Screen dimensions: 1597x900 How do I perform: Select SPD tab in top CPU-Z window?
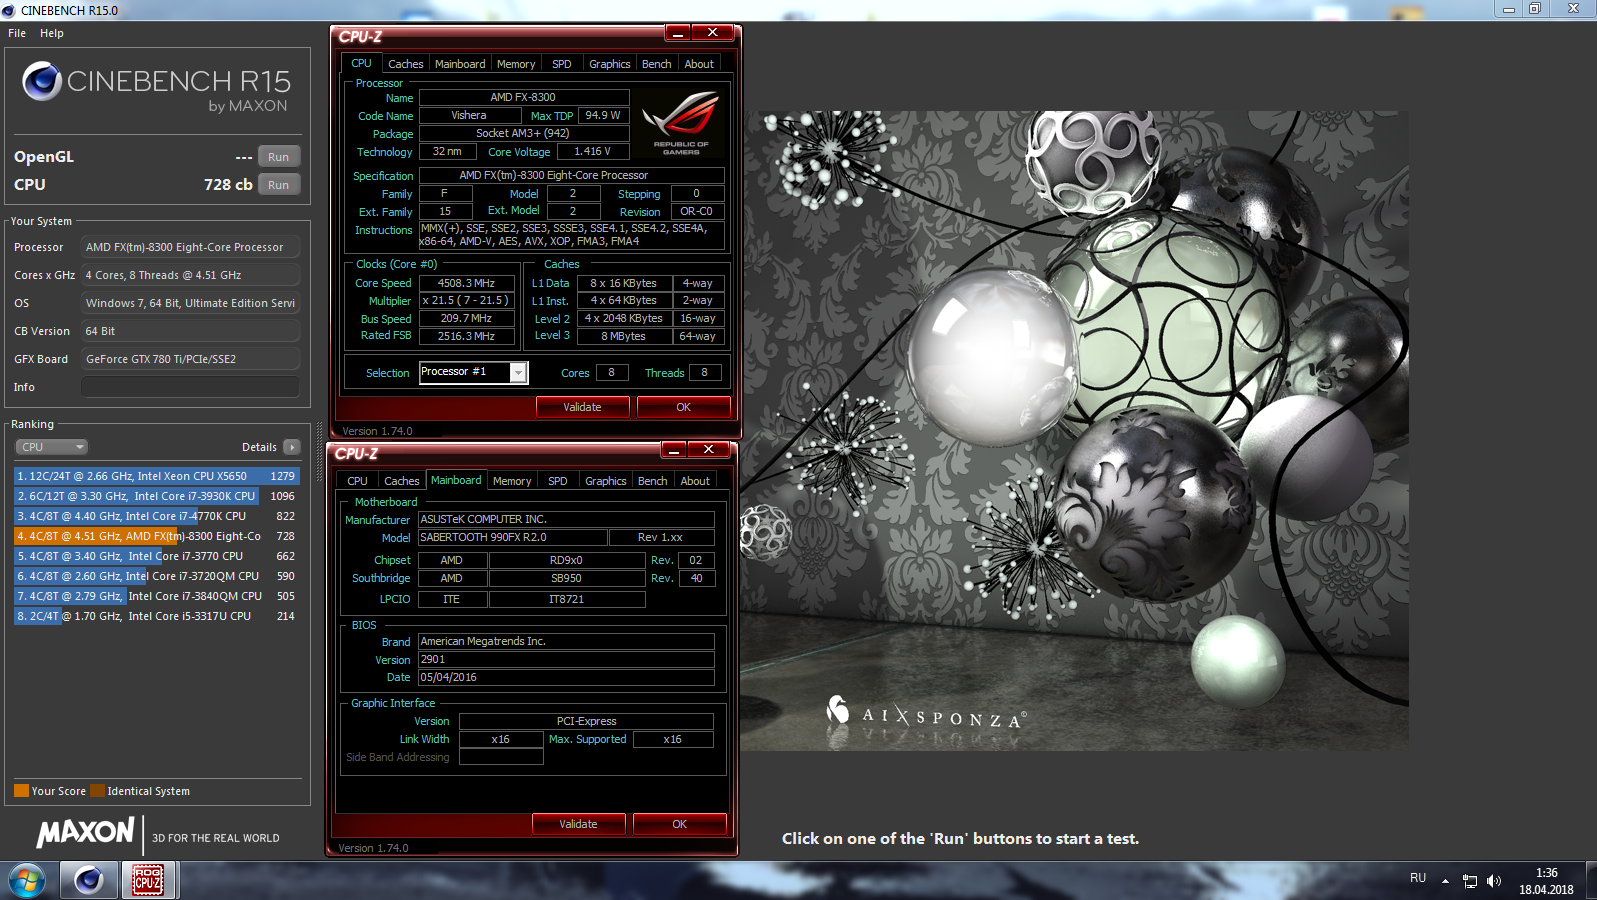pos(562,64)
